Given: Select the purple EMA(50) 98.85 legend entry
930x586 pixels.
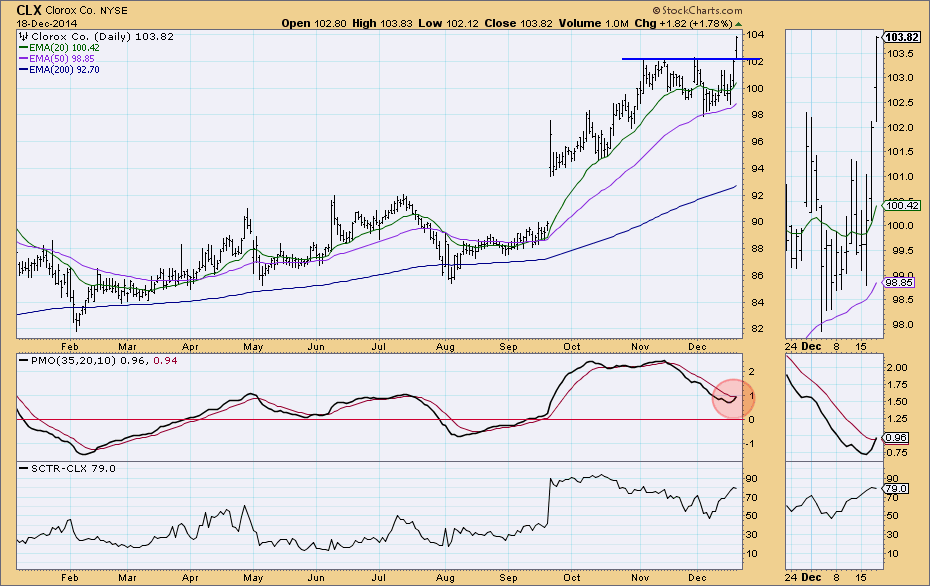Looking at the screenshot, I should point(57,59).
